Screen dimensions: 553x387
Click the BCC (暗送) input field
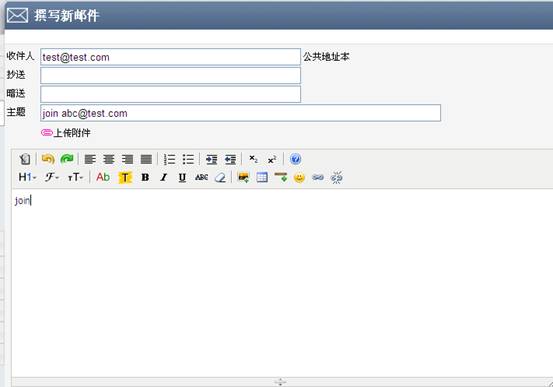[x=170, y=94]
